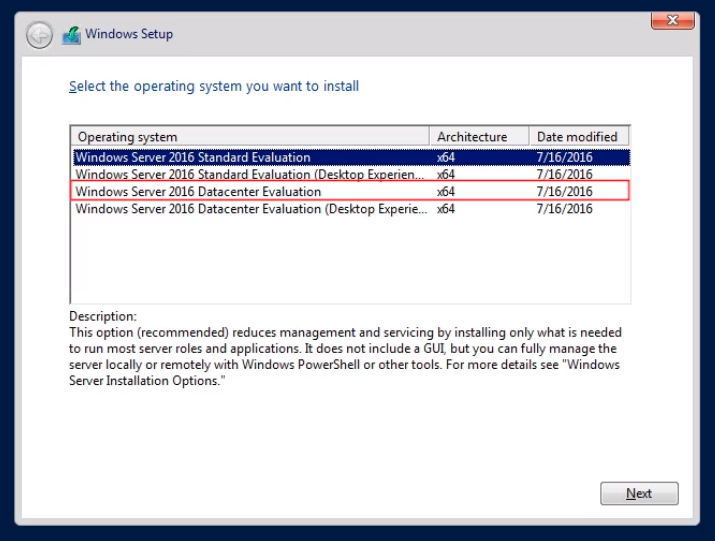Click the Architecture column header
The width and height of the screenshot is (715, 541).
(x=479, y=137)
